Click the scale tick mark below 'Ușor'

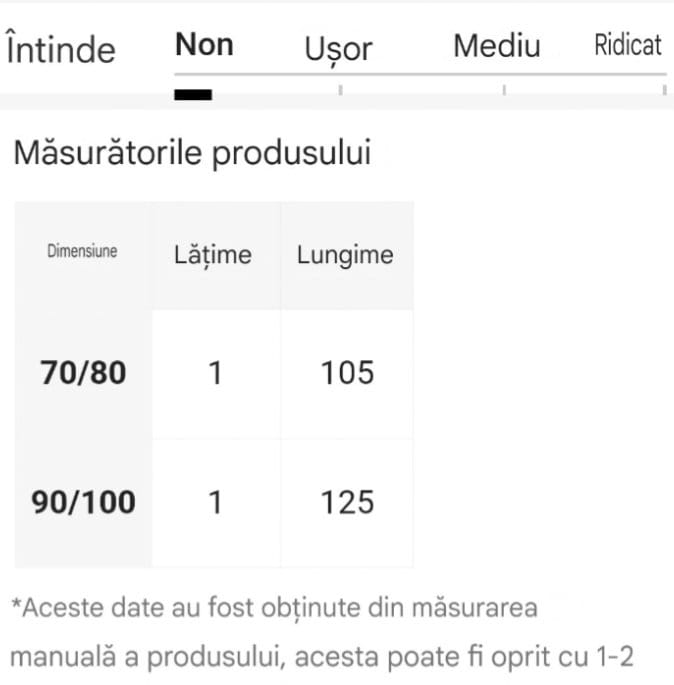[340, 91]
